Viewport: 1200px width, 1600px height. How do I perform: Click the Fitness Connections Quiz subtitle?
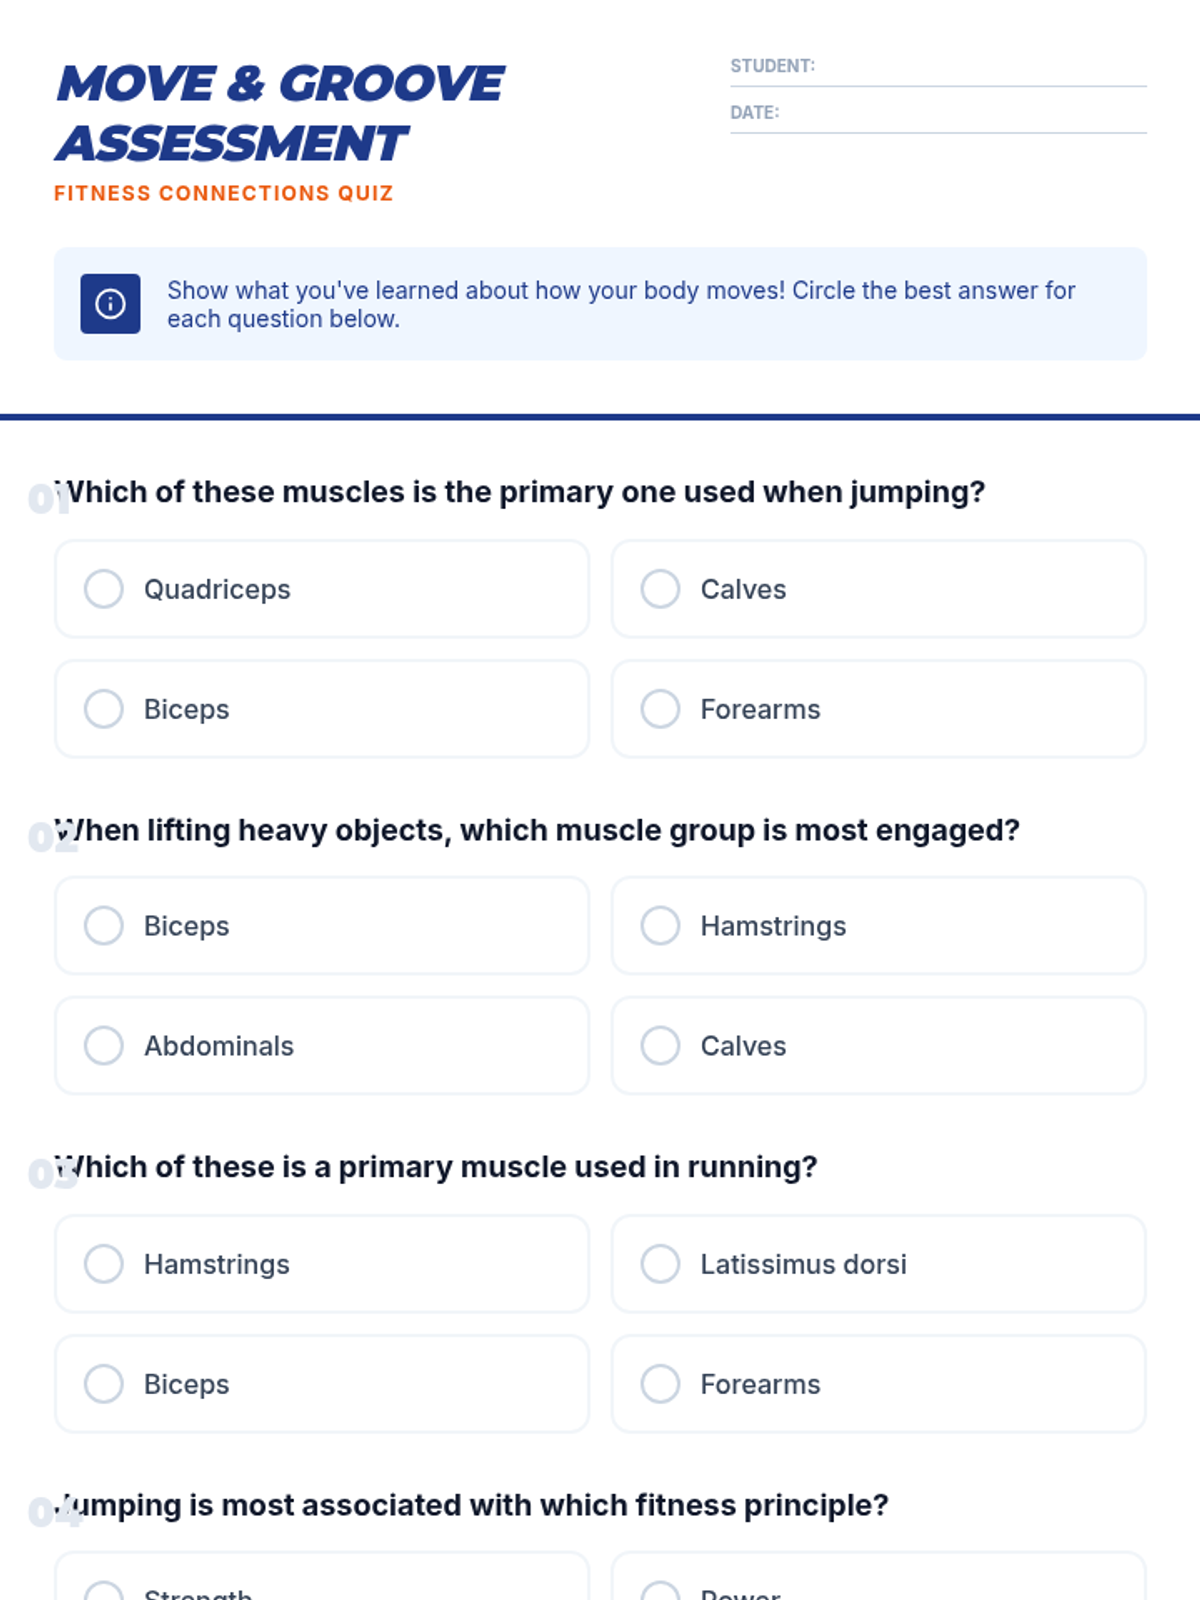224,193
